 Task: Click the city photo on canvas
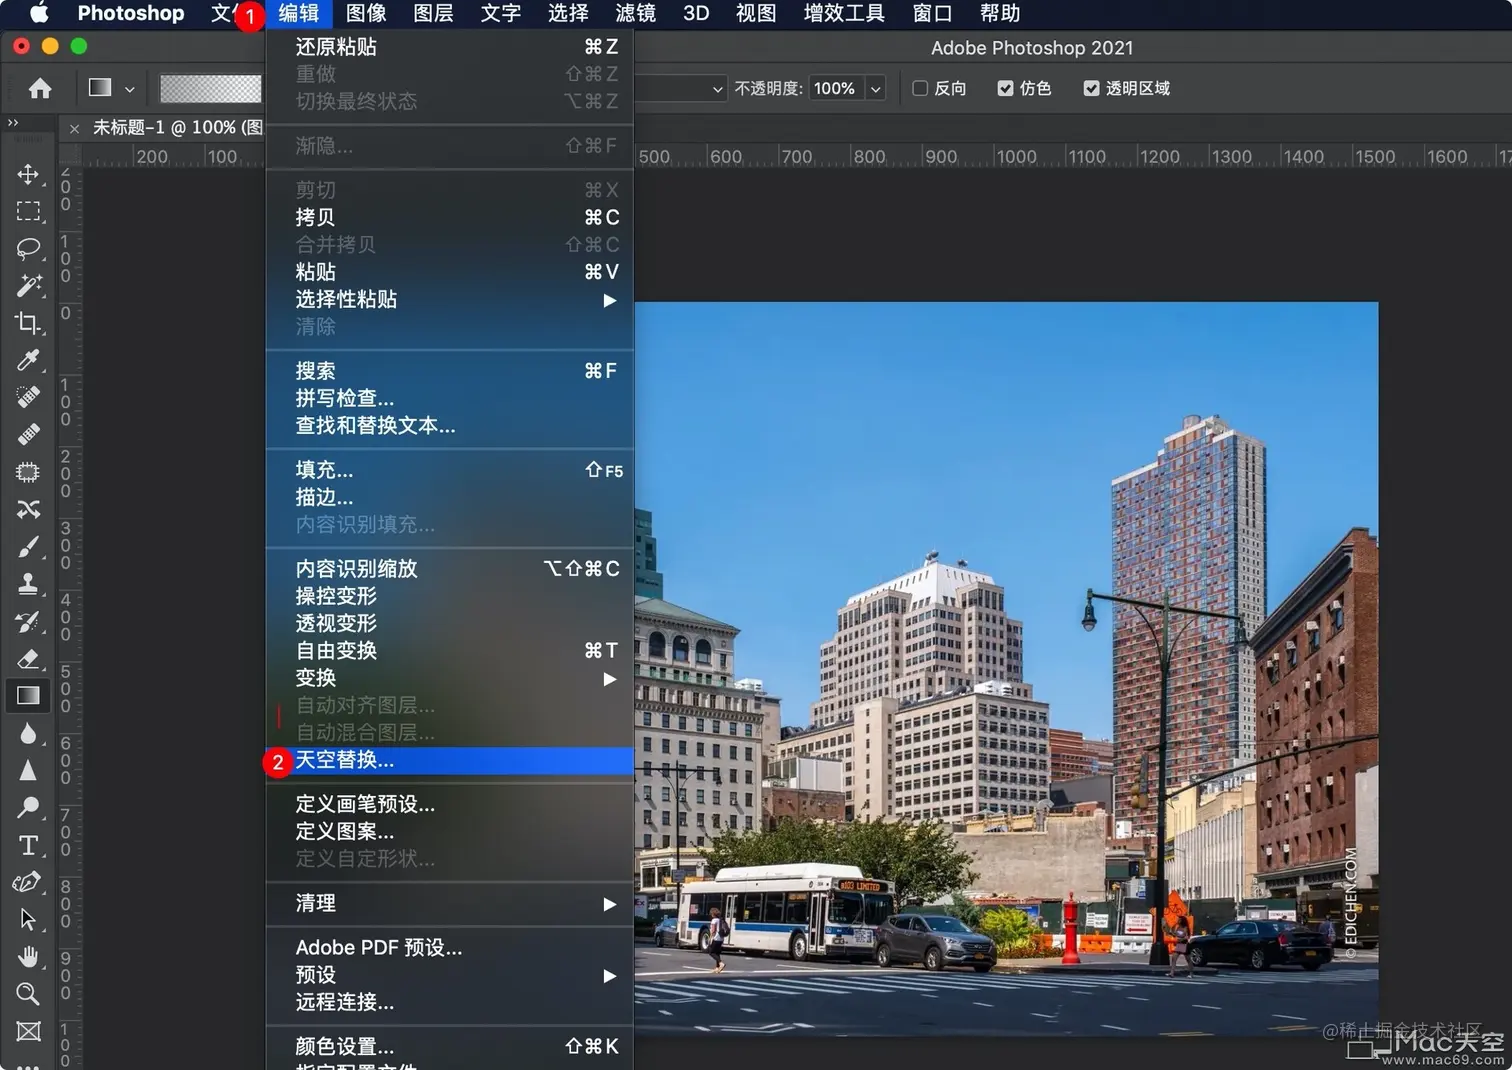click(x=1006, y=668)
